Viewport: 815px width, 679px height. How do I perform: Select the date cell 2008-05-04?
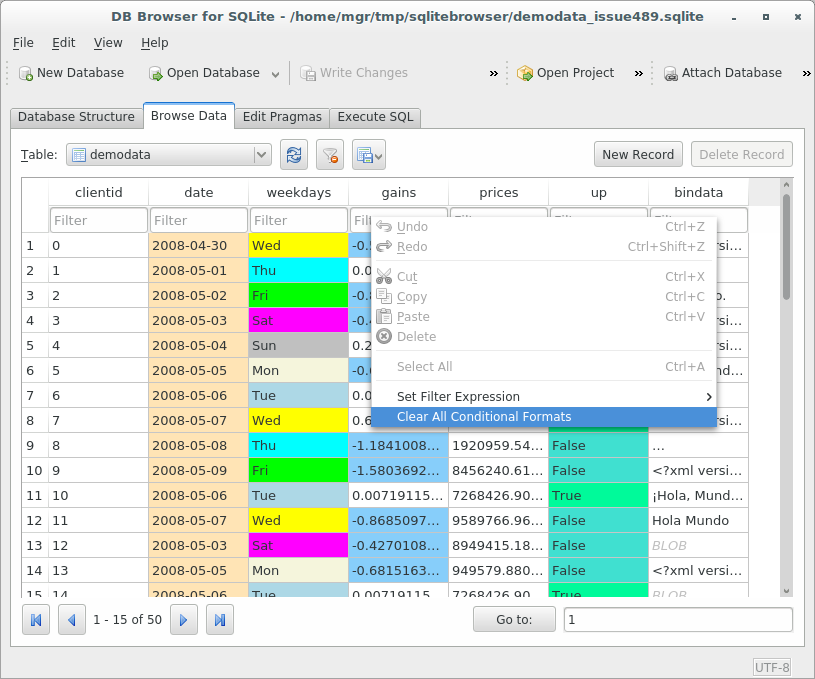[x=198, y=346]
